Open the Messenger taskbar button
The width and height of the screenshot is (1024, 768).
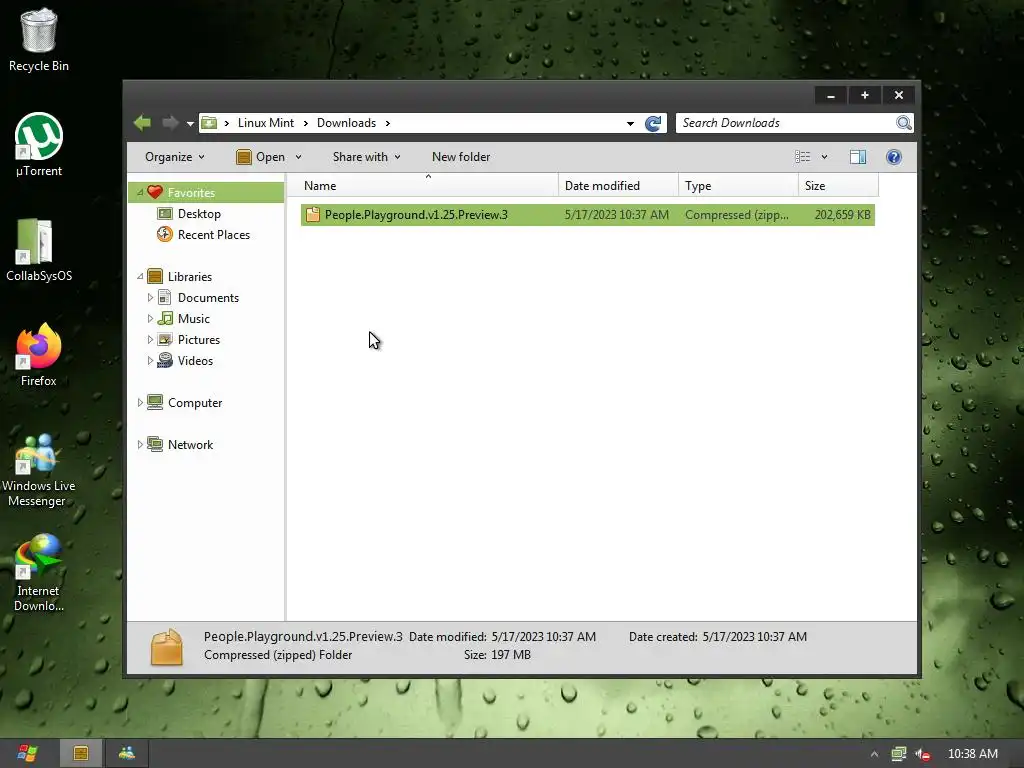(127, 753)
